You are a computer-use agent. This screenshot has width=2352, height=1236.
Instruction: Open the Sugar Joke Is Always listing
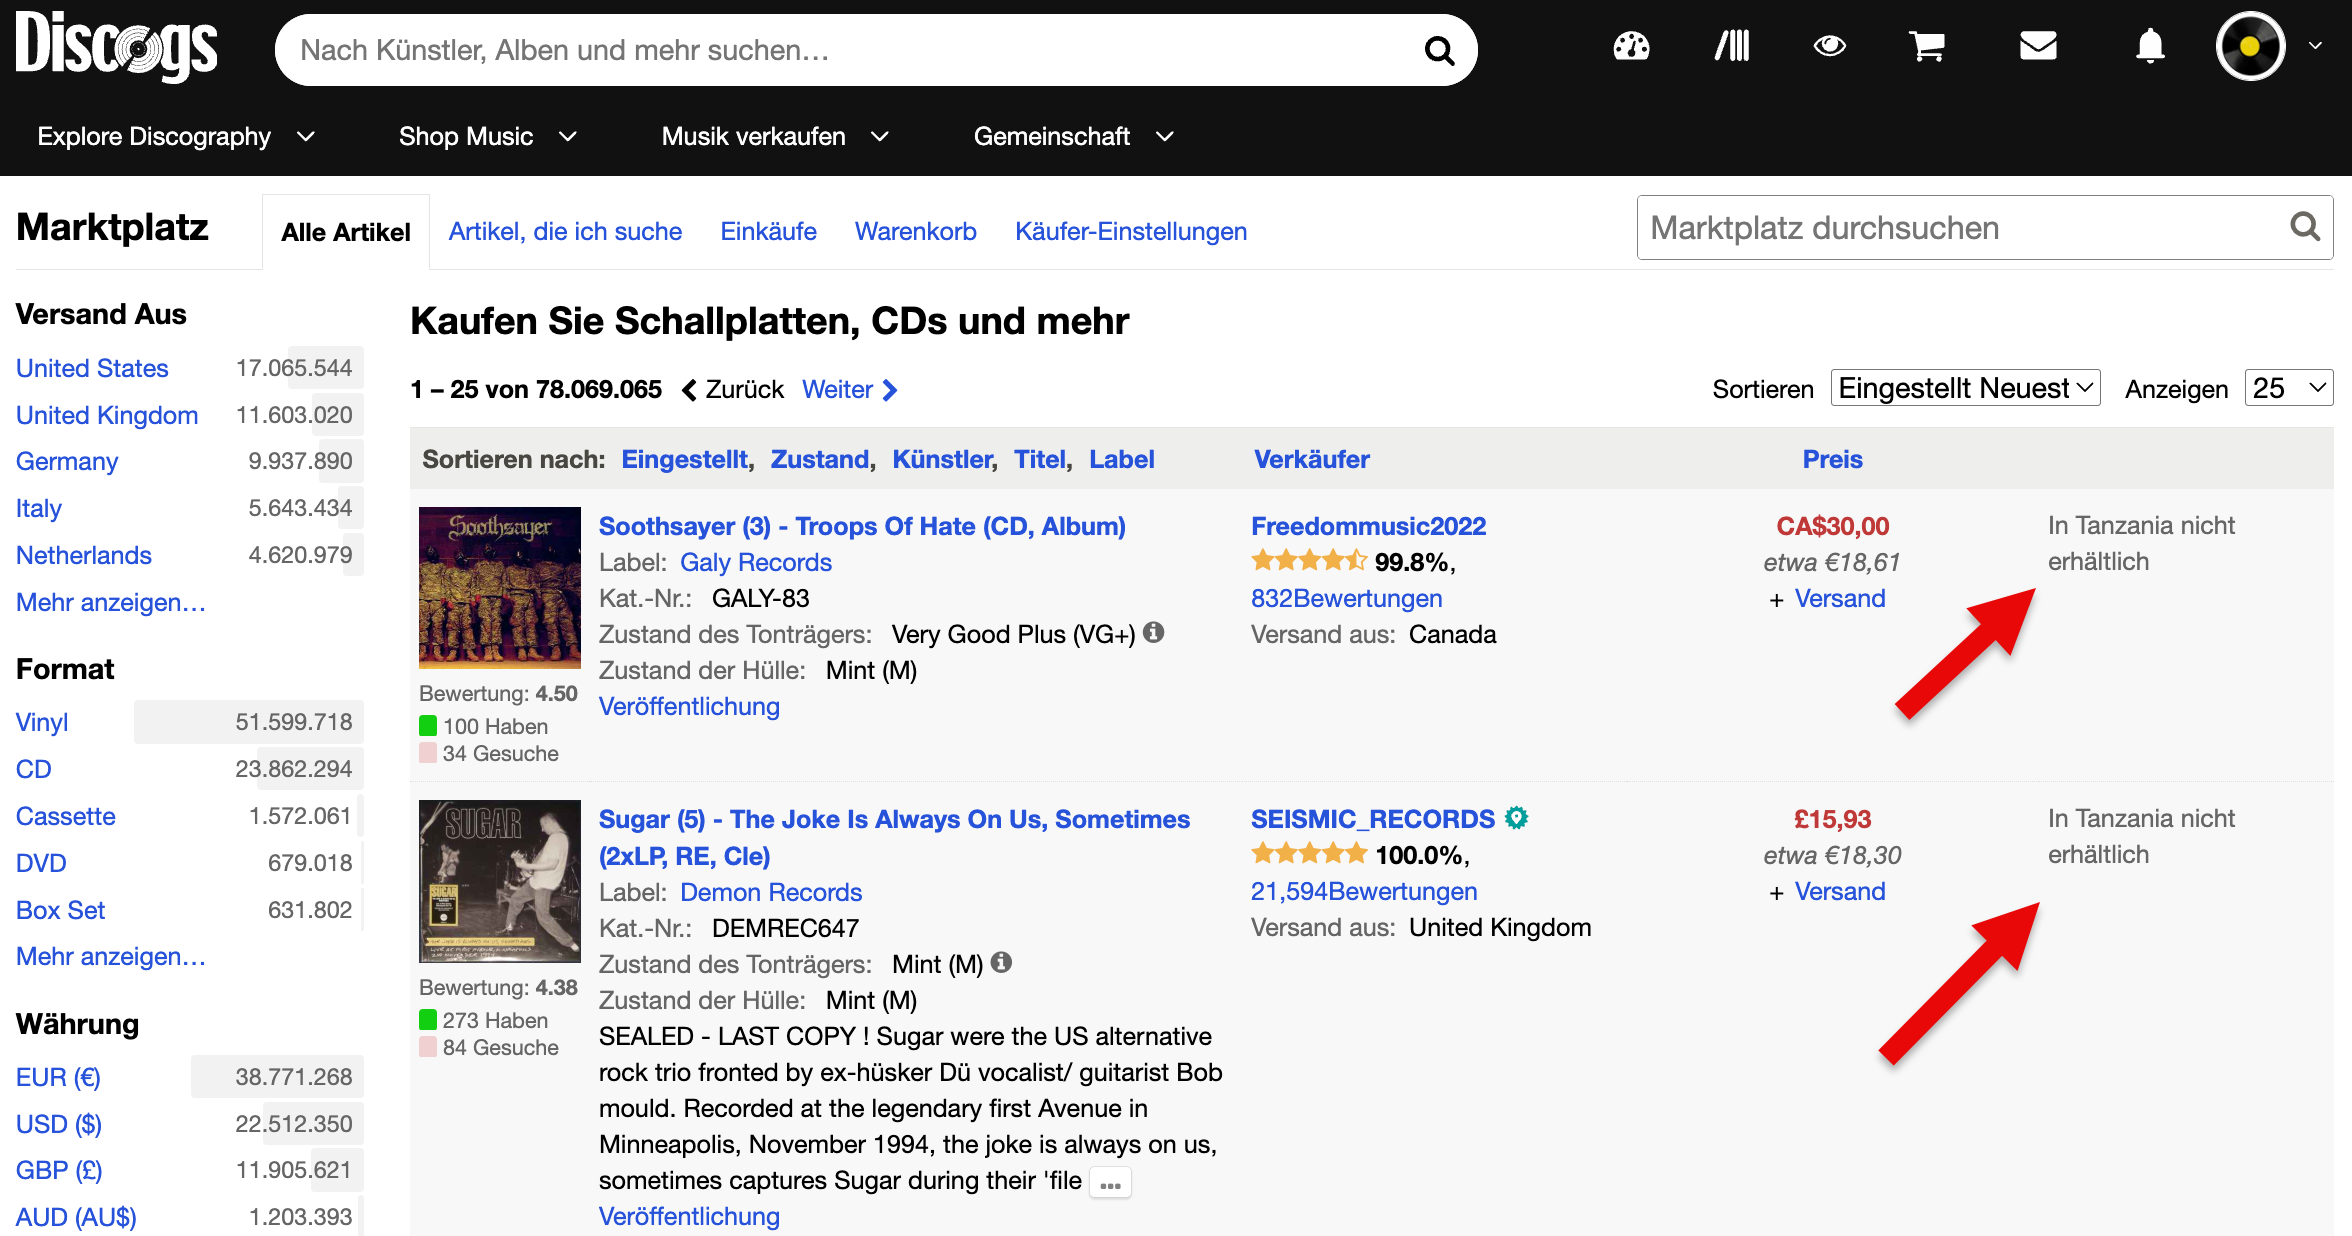(x=894, y=837)
